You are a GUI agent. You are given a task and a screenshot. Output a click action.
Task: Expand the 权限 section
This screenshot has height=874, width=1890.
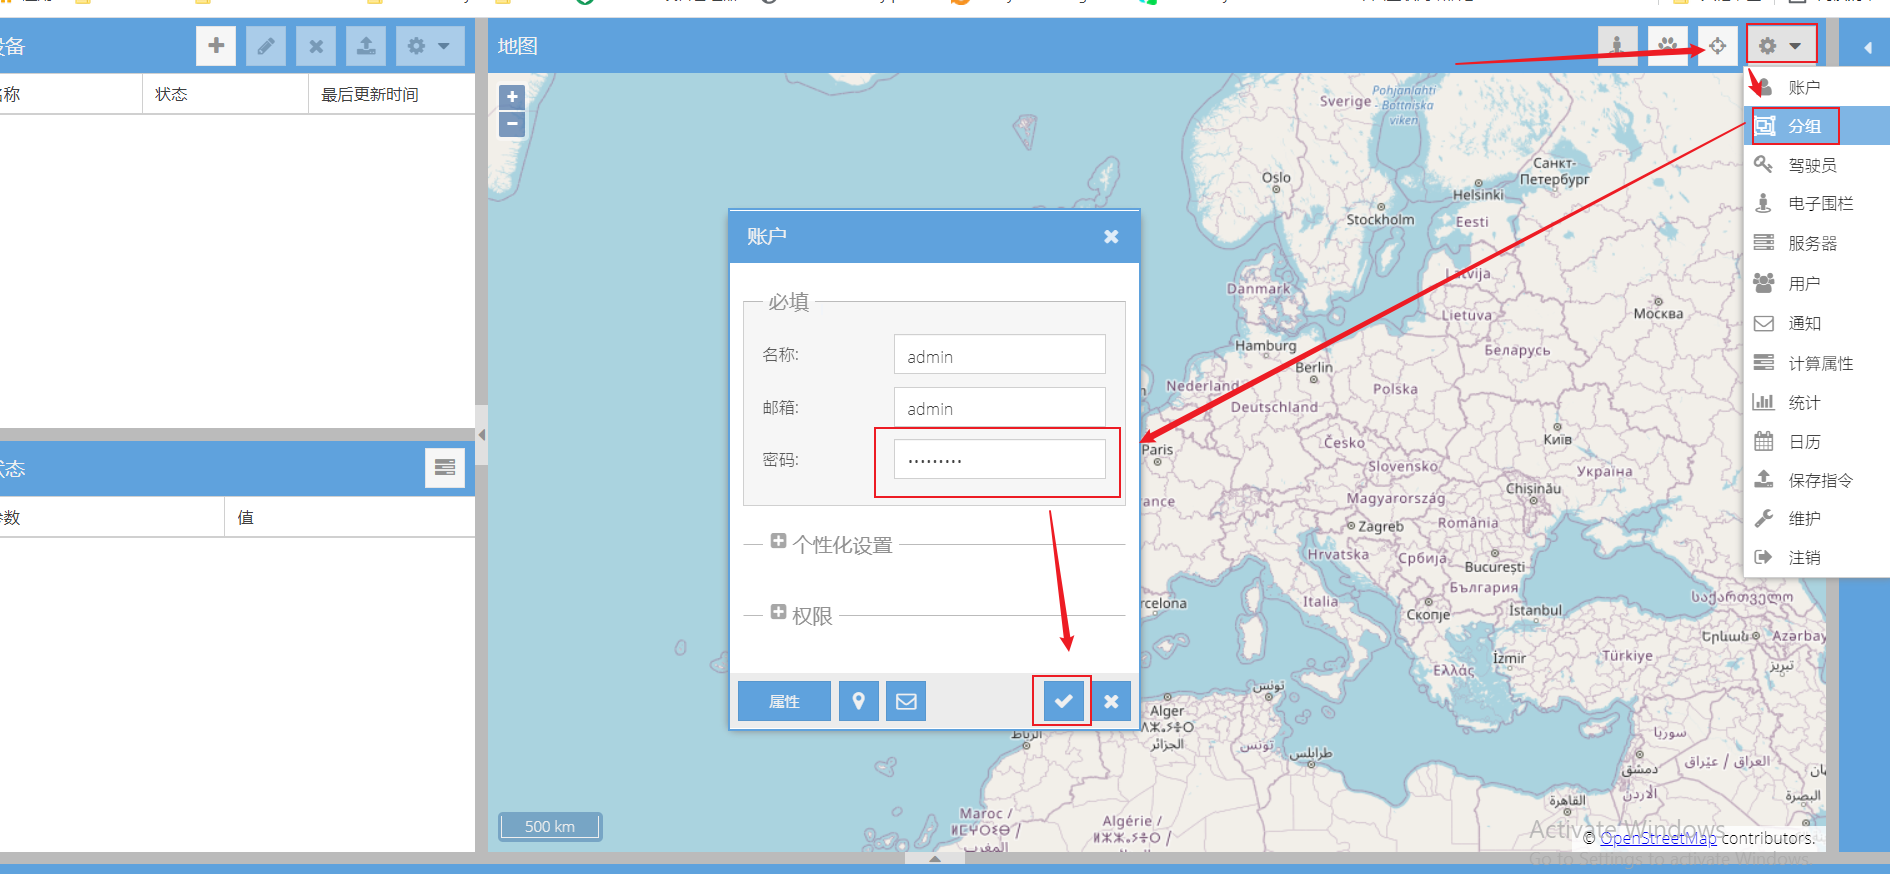pyautogui.click(x=778, y=613)
